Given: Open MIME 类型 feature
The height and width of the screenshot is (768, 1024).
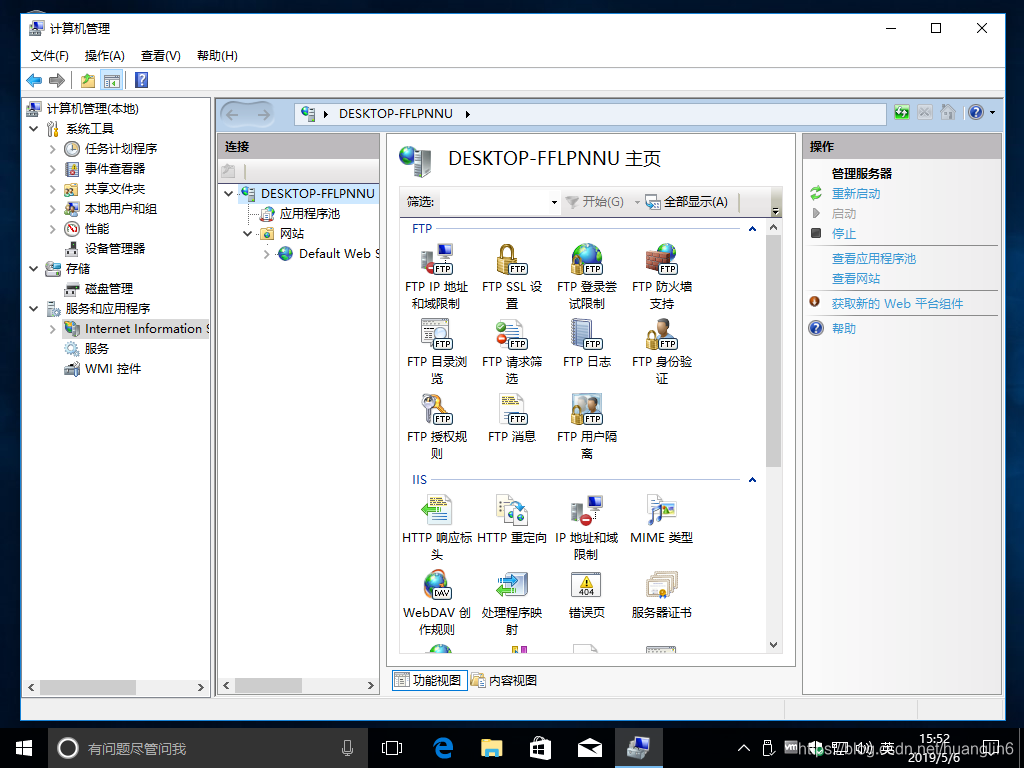Looking at the screenshot, I should pos(662,520).
